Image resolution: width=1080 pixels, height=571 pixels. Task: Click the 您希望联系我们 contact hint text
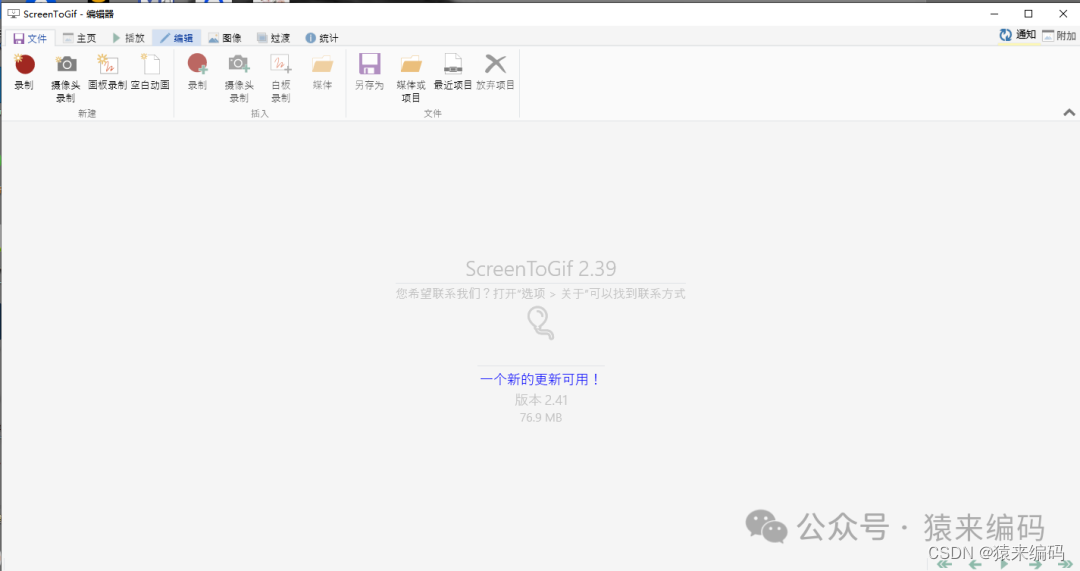tap(541, 294)
